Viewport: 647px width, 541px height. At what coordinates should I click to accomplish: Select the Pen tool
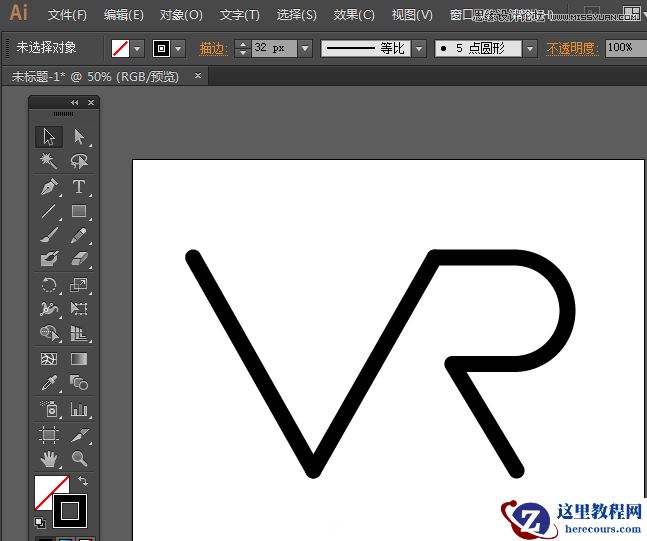tap(49, 187)
